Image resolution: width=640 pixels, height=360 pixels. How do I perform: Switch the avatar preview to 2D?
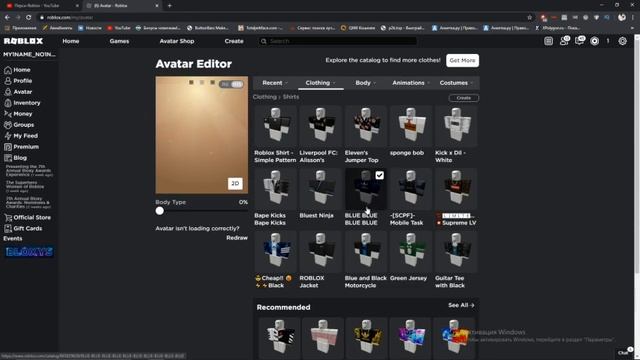tap(235, 184)
